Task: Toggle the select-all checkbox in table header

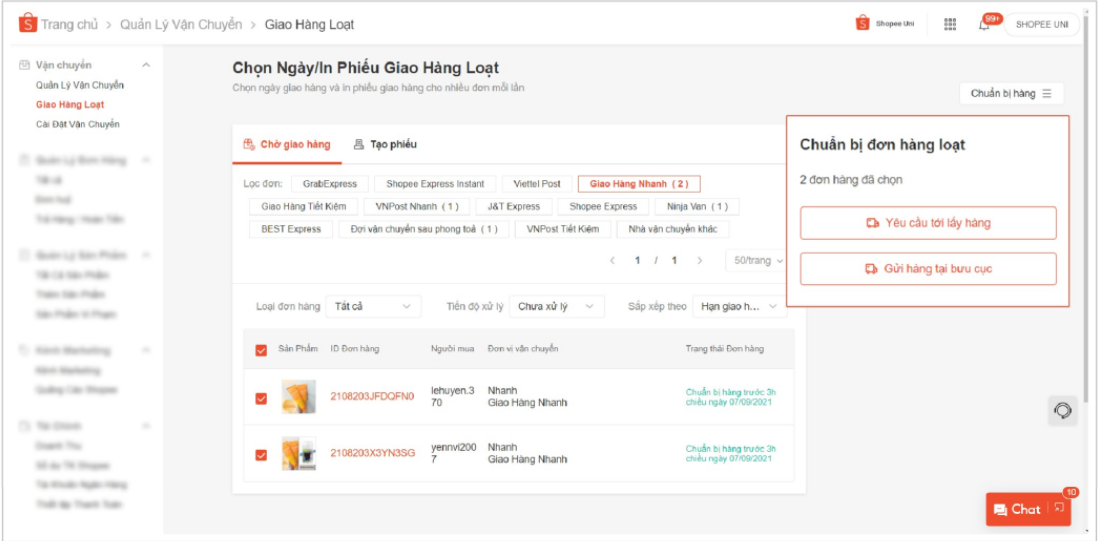Action: [261, 350]
